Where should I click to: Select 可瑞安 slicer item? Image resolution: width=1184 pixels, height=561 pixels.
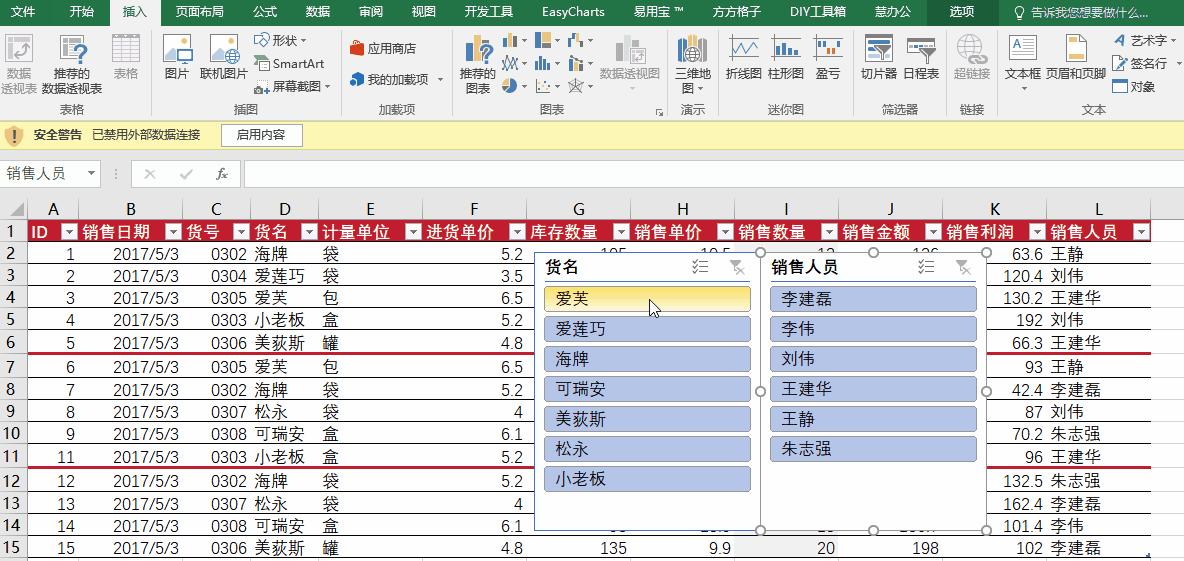click(x=647, y=389)
